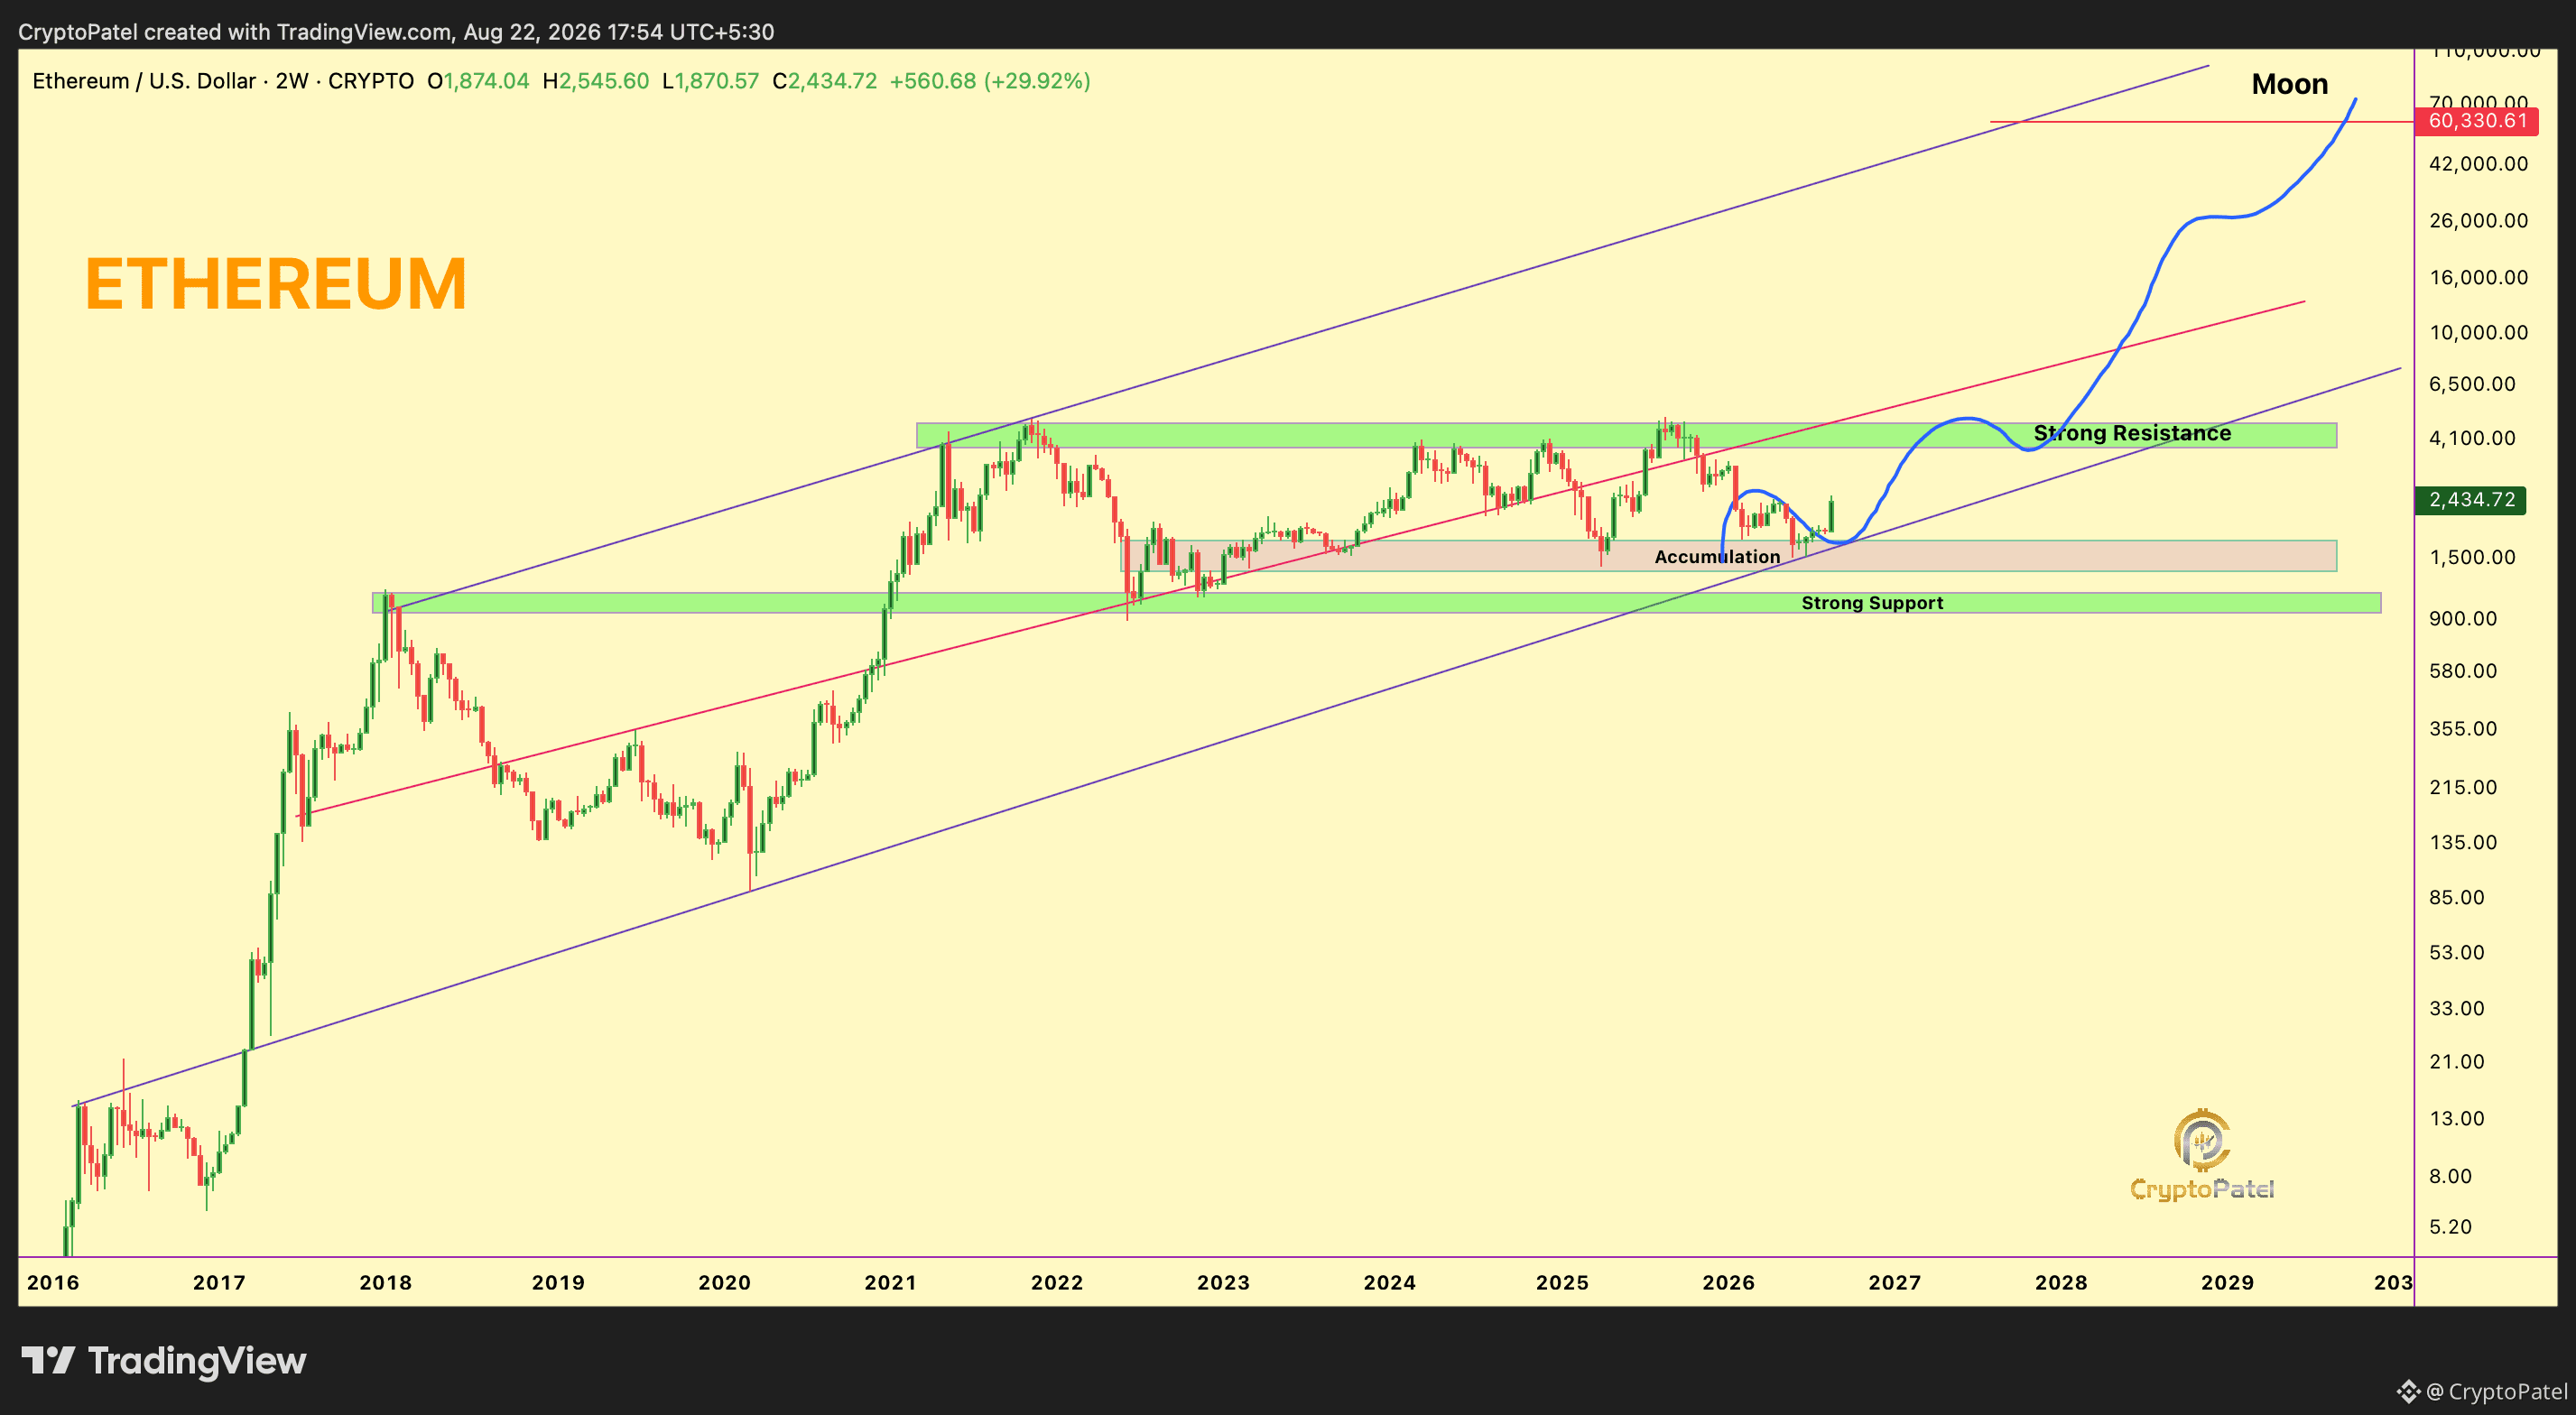The width and height of the screenshot is (2576, 1415).
Task: Click the 2028 label on the time axis
Action: tap(2061, 1283)
